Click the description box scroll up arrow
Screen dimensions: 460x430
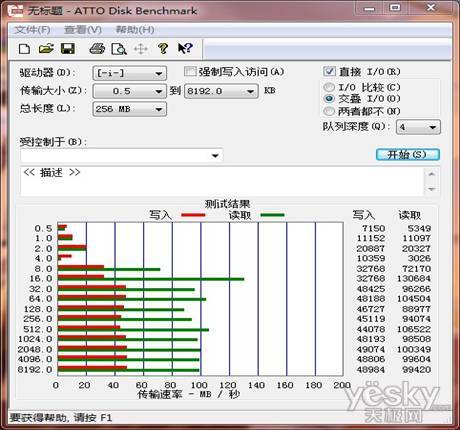431,174
